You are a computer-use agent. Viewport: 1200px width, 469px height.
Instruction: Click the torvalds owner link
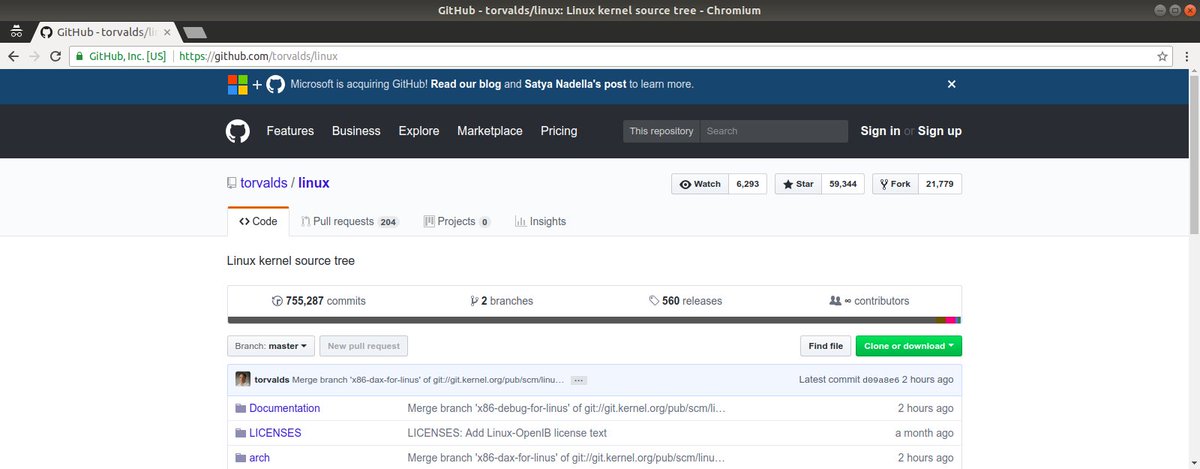264,183
